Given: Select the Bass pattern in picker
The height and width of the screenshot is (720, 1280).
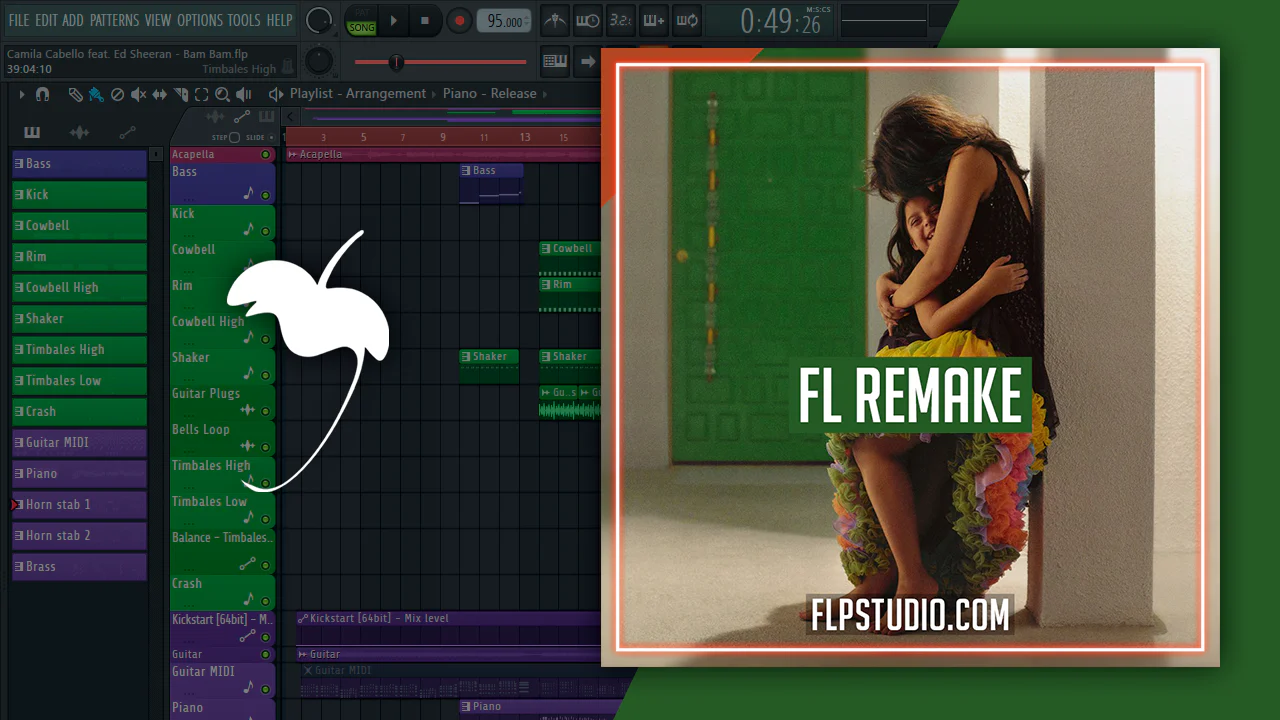Looking at the screenshot, I should [x=79, y=164].
